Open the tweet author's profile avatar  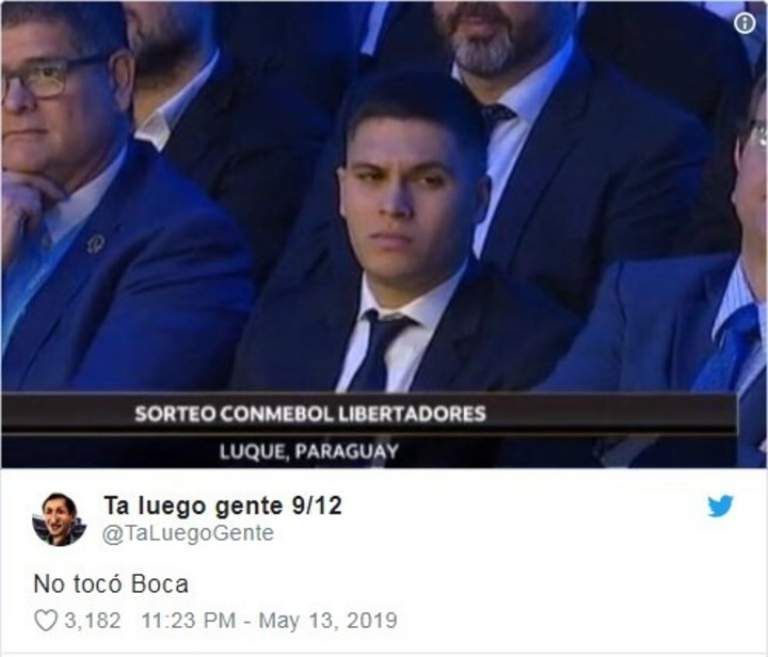point(59,520)
